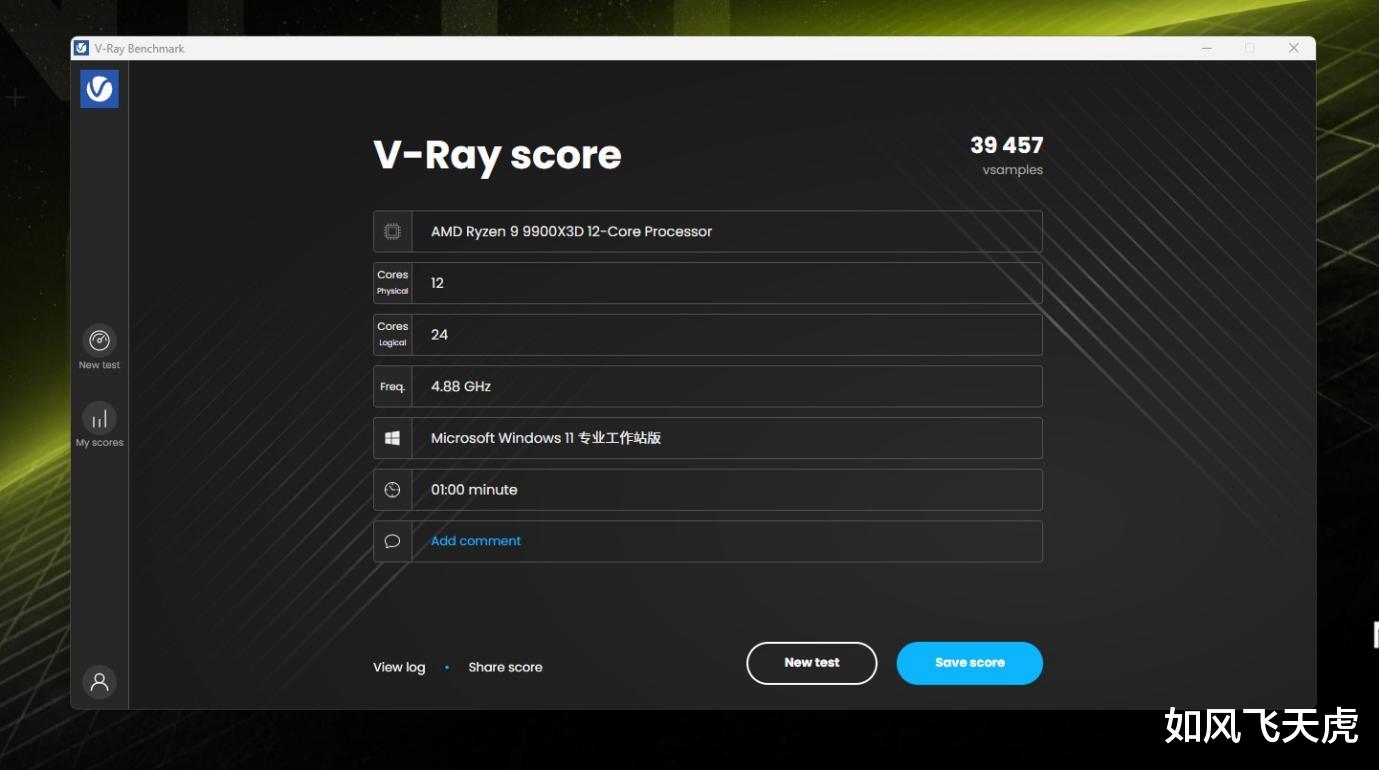Open View log link

point(399,667)
